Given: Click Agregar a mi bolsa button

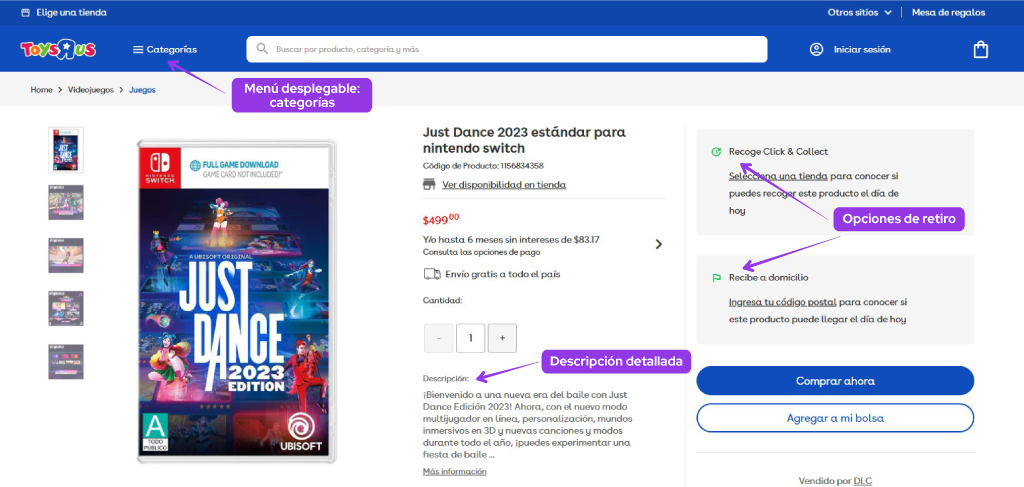Looking at the screenshot, I should [x=834, y=418].
